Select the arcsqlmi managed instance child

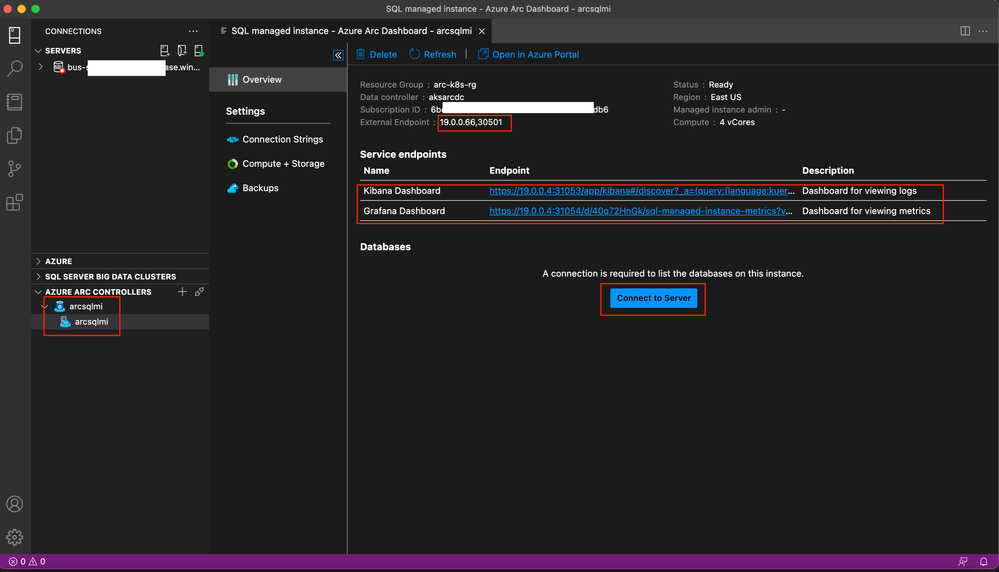[x=91, y=322]
